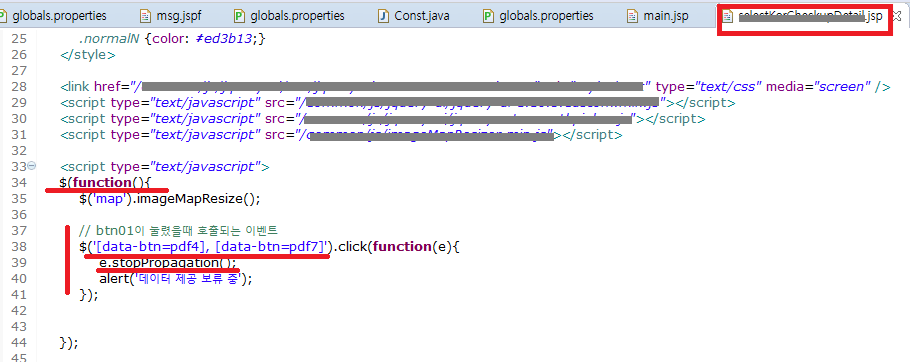Click the closing '</style>' tag
Viewport: 910px width, 362px height.
(x=88, y=55)
